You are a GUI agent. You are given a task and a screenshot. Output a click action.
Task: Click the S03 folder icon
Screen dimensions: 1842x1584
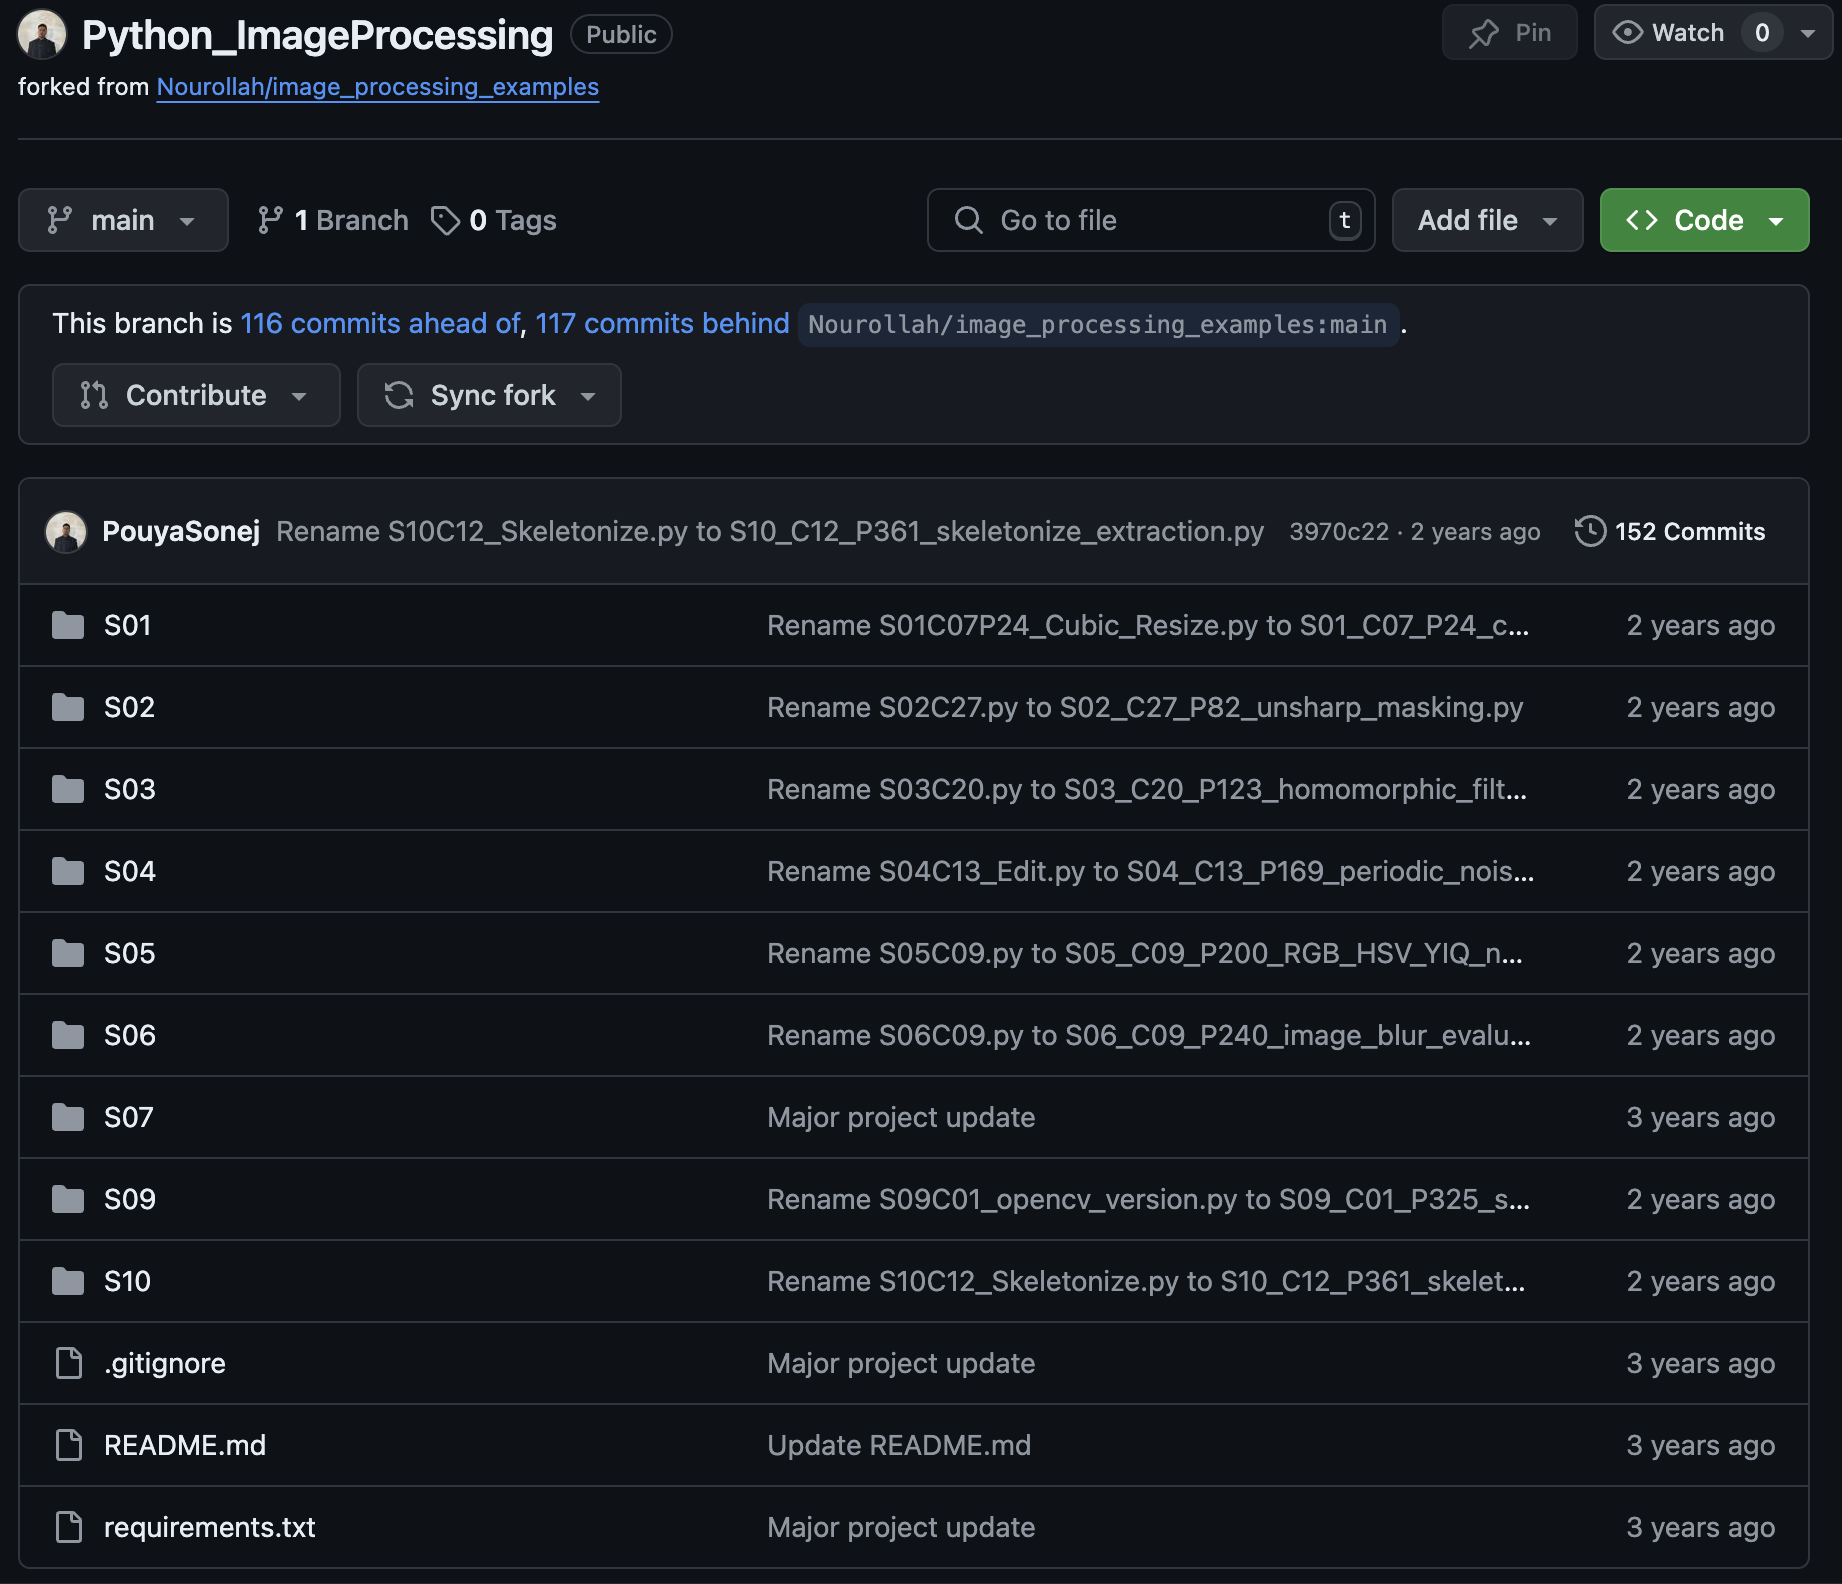pos(68,789)
